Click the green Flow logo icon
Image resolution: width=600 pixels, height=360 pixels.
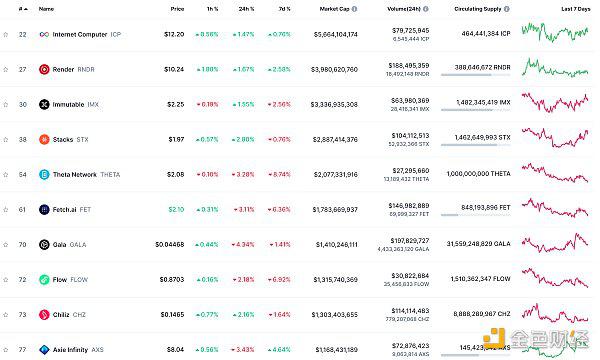point(44,280)
